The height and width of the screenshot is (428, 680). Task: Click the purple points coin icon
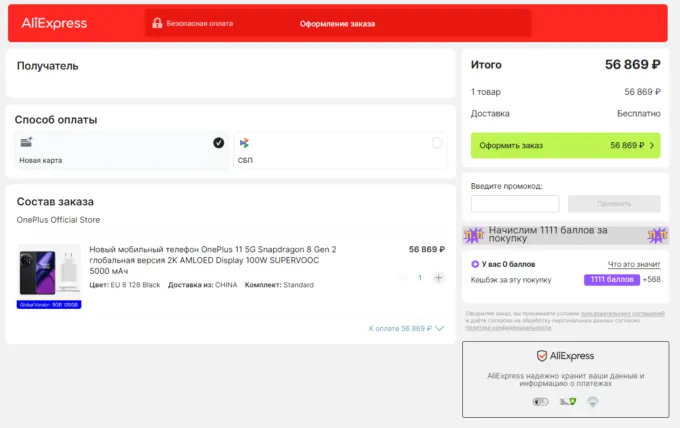(474, 264)
